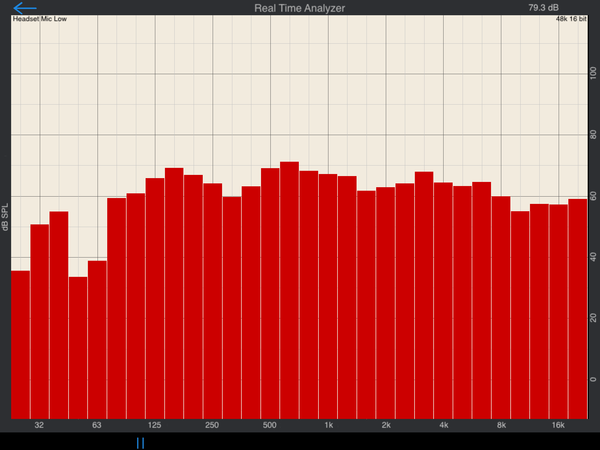Click the 48k 16 bit label
Screen dimensions: 600x450
click(571, 19)
